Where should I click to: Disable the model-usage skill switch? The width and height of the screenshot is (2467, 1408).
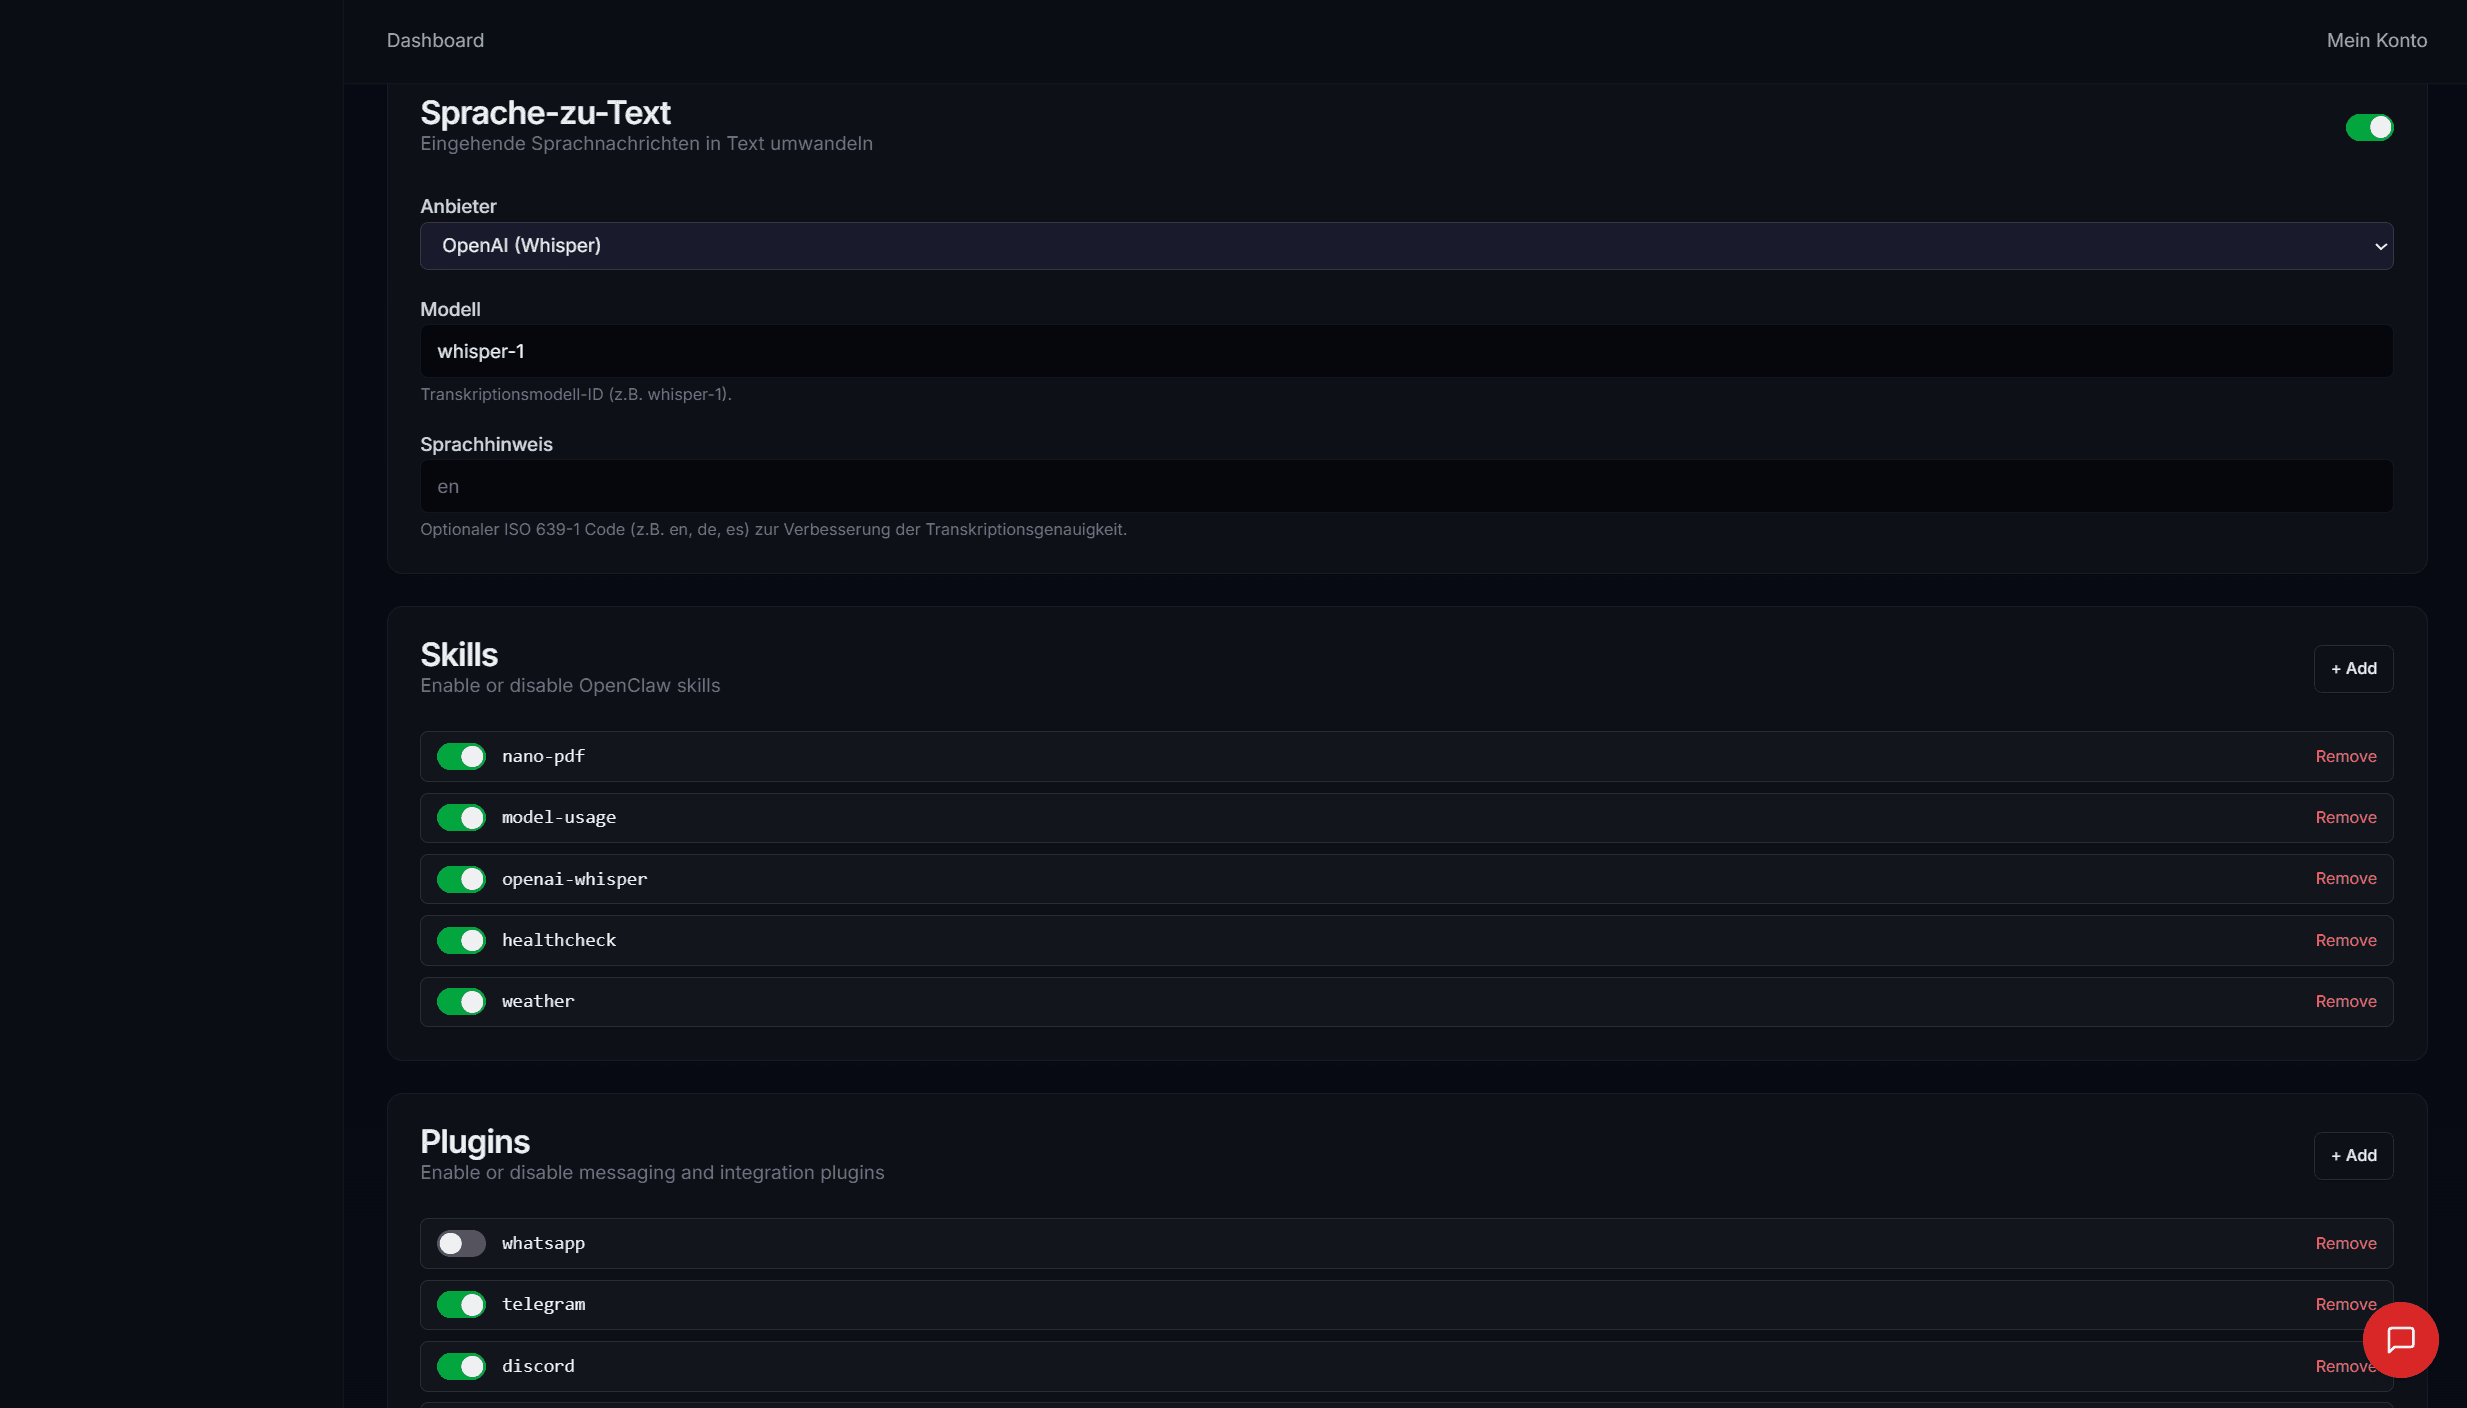tap(461, 818)
